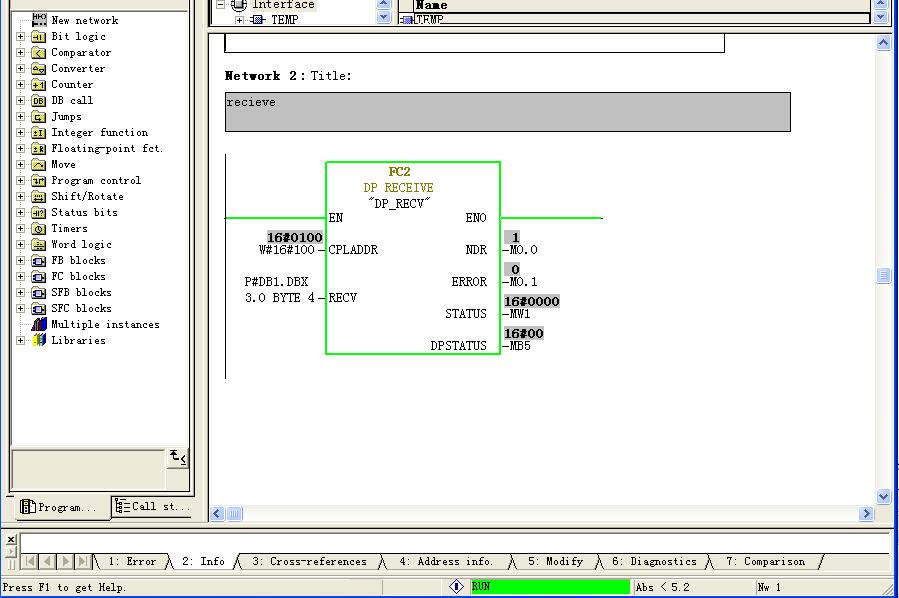Click the FB blocks icon

tap(38, 261)
